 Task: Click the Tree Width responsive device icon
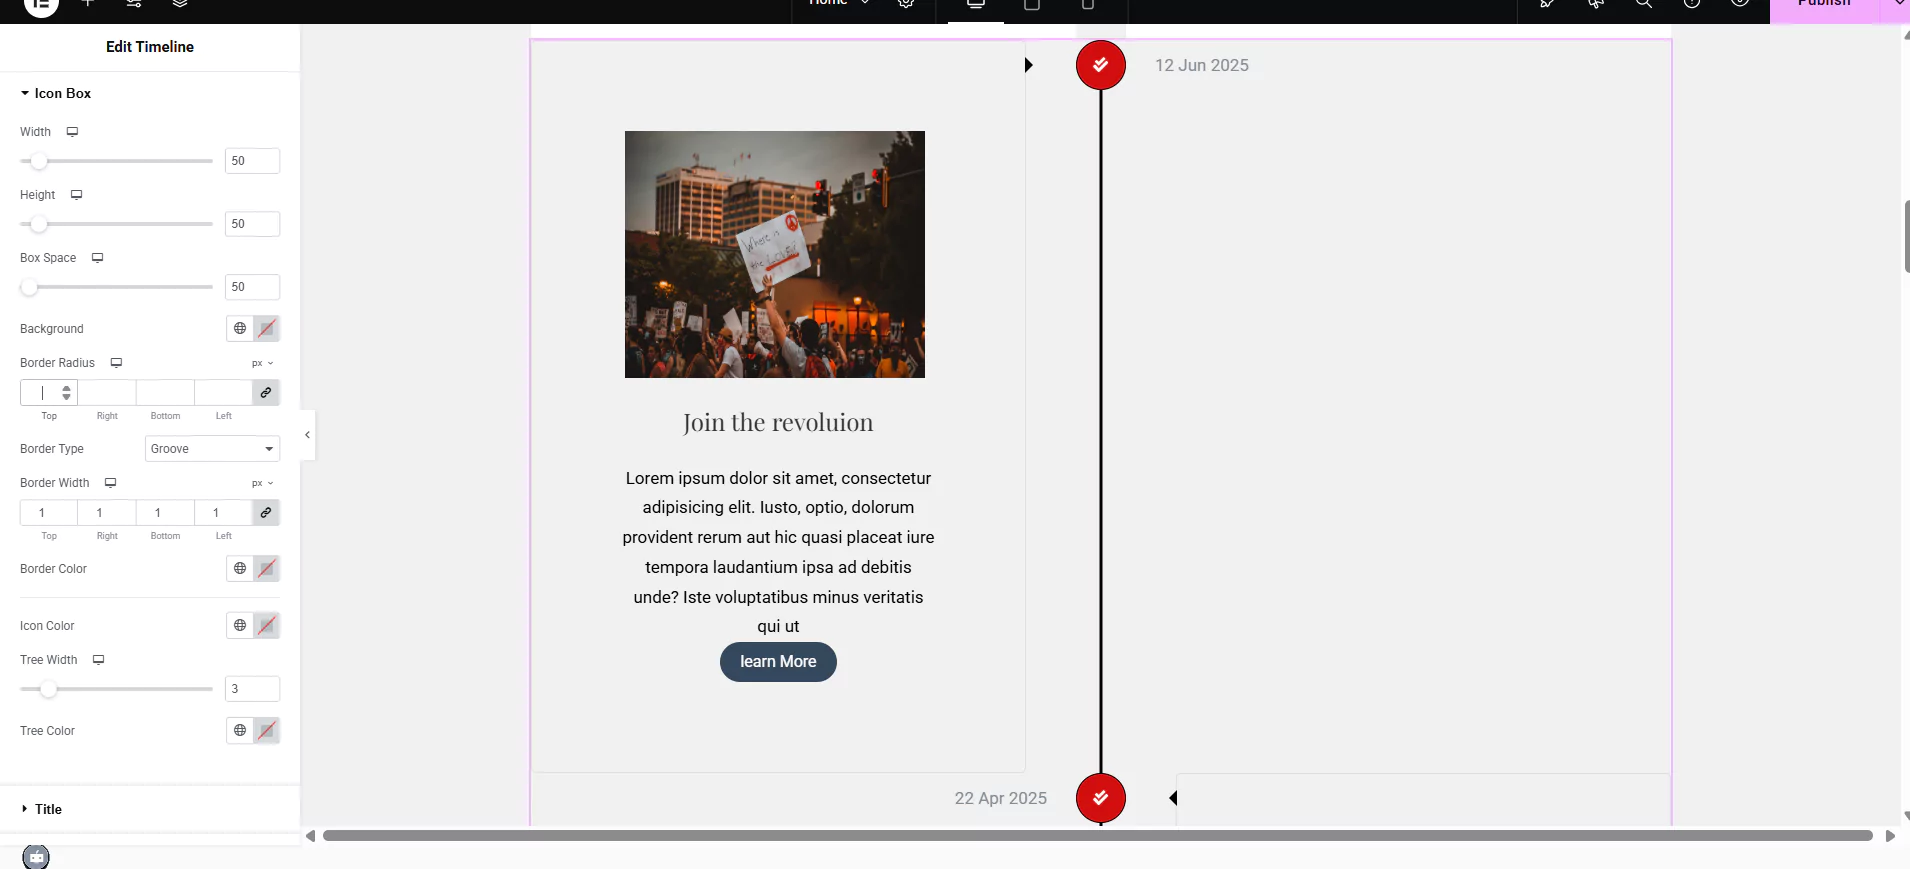[x=98, y=660]
